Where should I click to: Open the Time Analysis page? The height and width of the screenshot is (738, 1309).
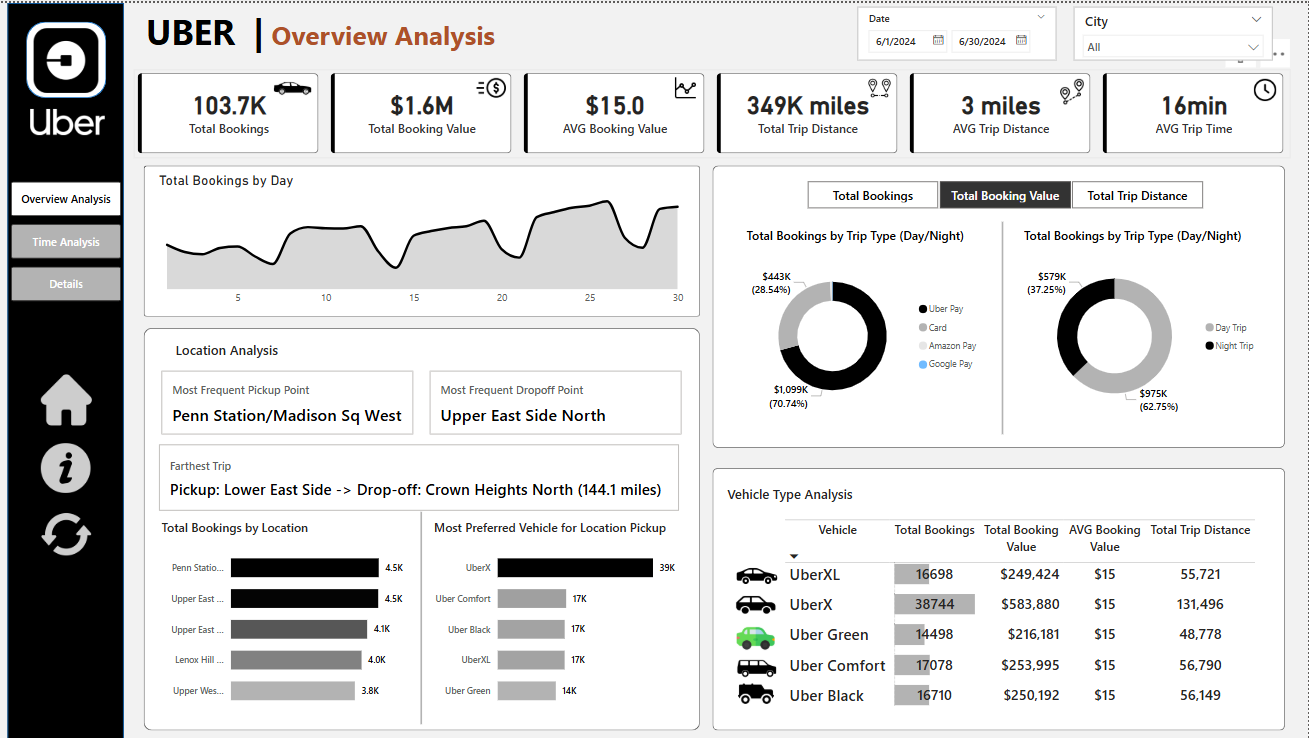(x=64, y=241)
